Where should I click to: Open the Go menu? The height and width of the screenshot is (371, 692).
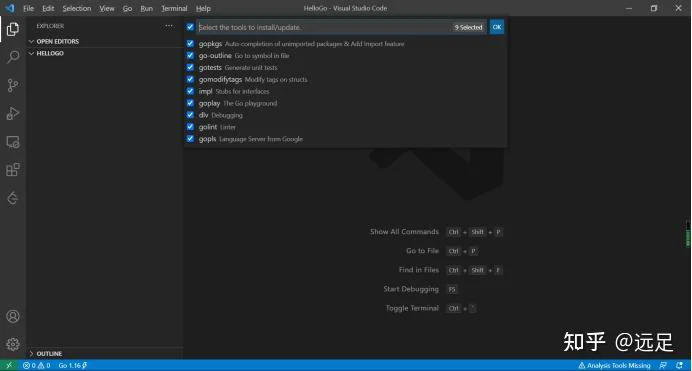pyautogui.click(x=128, y=8)
